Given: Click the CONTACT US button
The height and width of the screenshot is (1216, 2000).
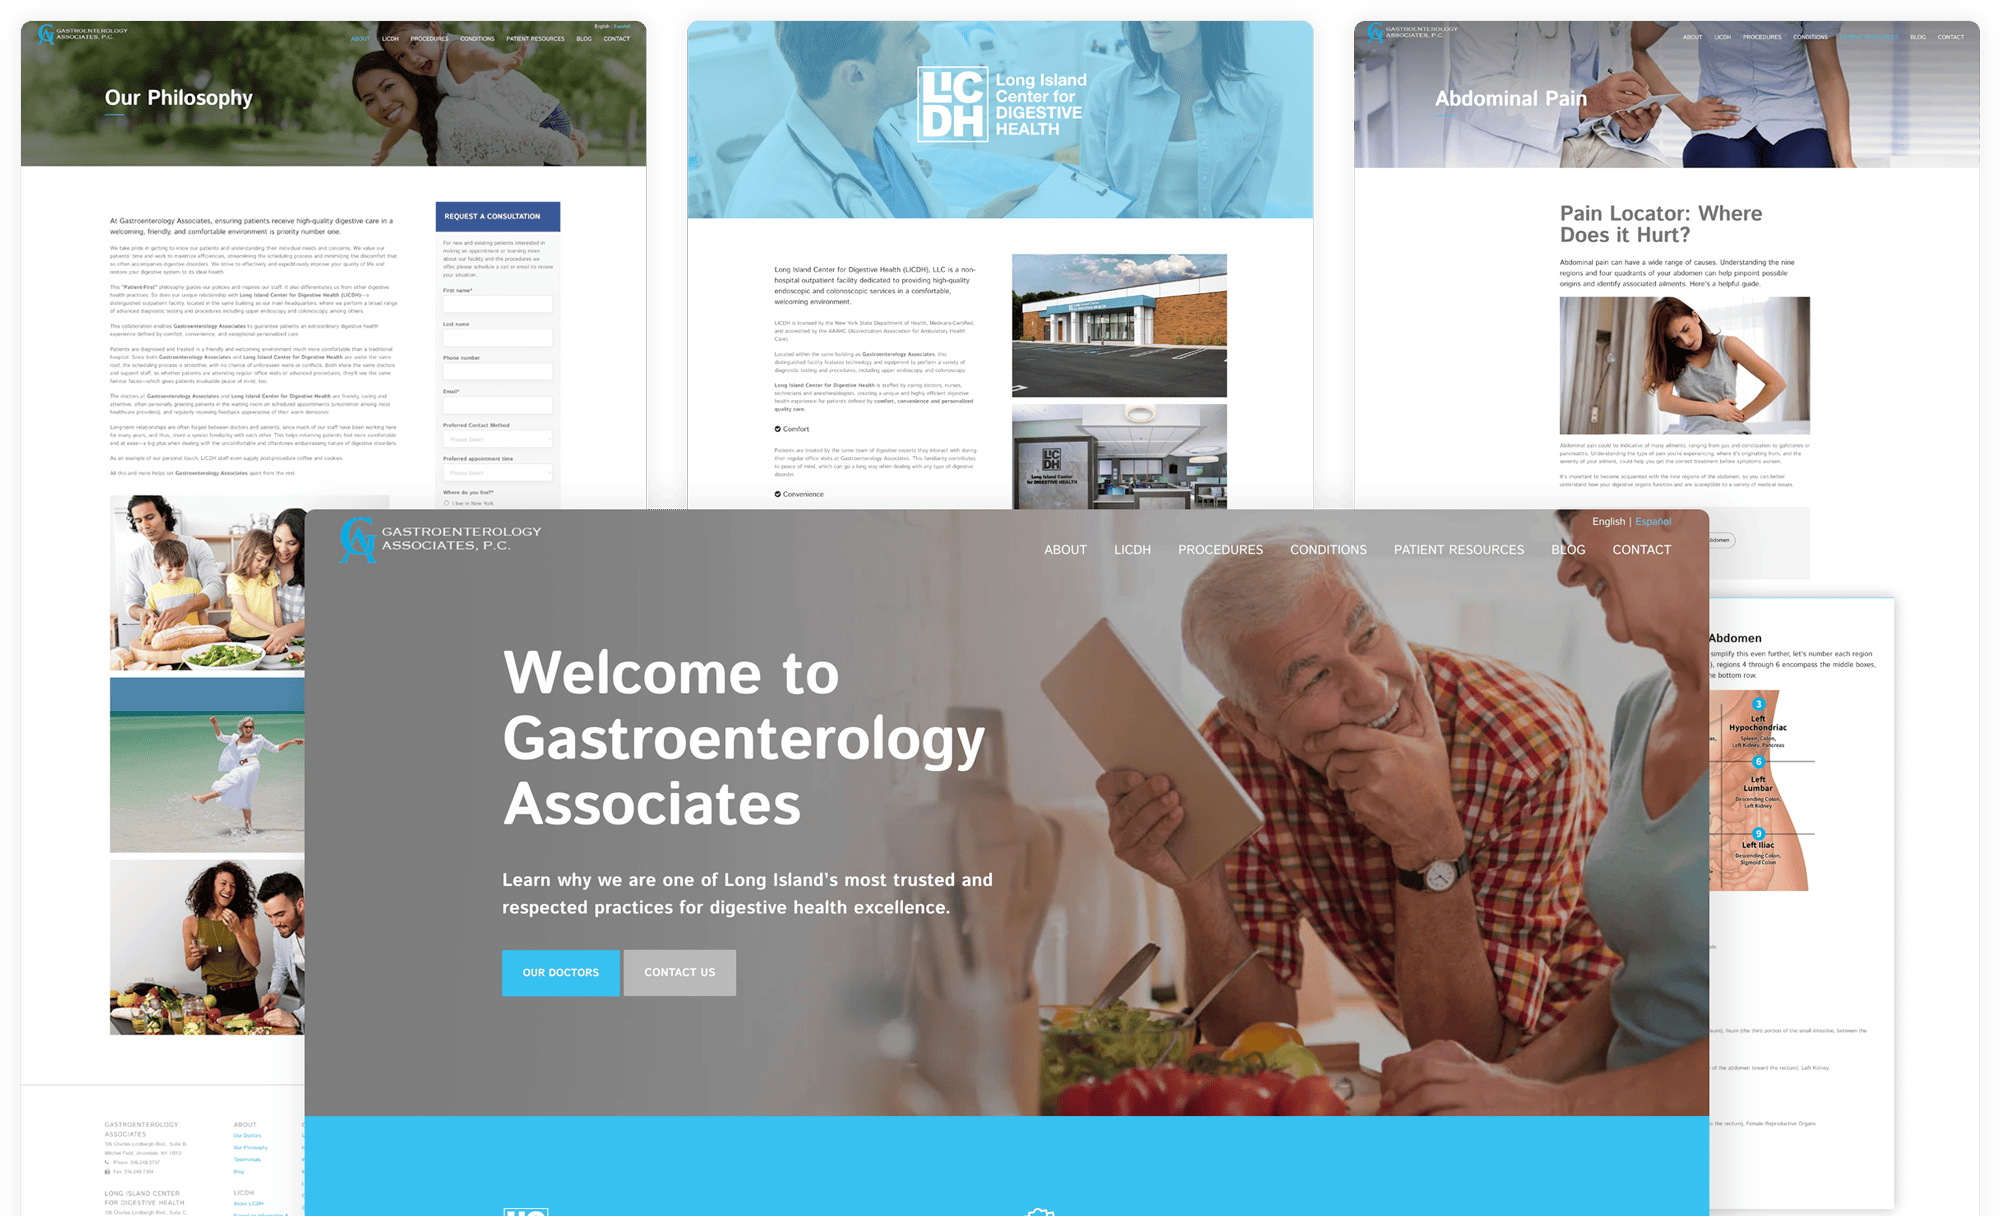Looking at the screenshot, I should 679,972.
